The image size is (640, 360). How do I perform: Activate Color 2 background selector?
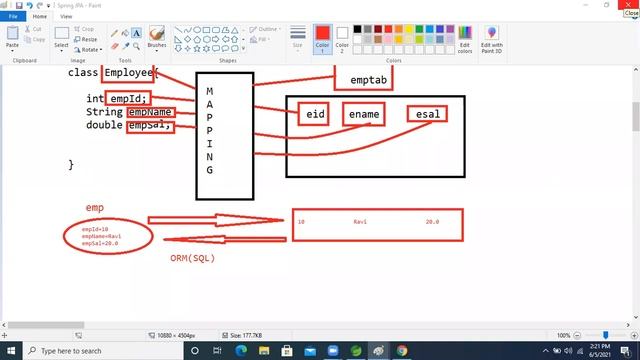tap(342, 39)
